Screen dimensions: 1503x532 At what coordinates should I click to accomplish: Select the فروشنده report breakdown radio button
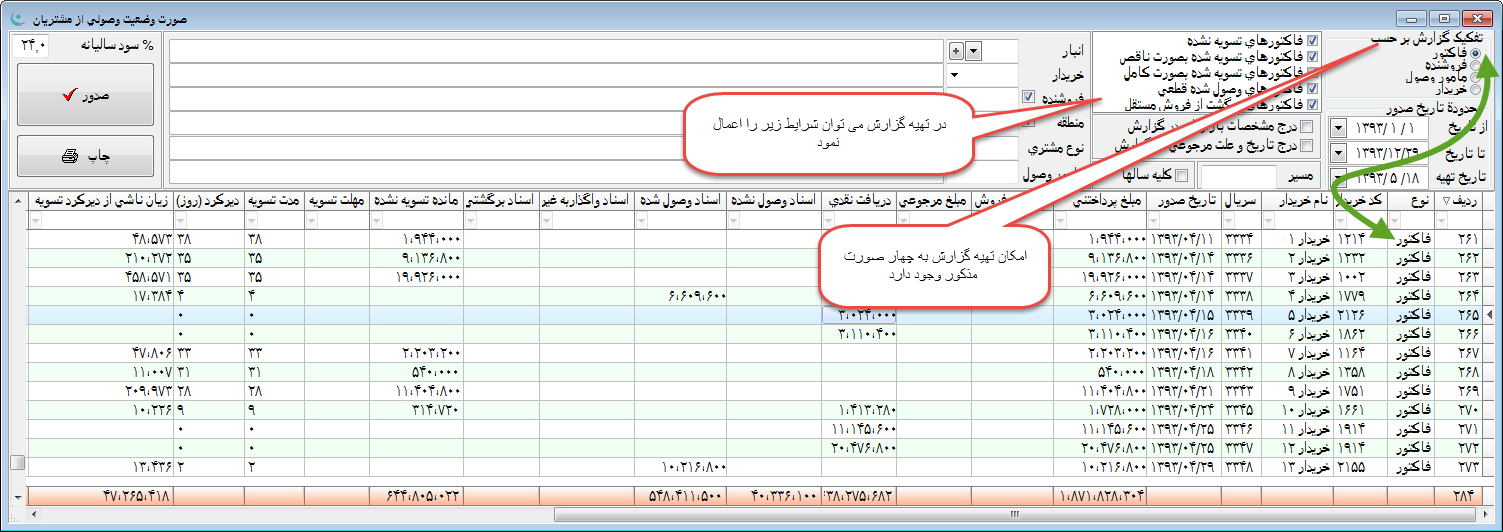(x=1476, y=65)
